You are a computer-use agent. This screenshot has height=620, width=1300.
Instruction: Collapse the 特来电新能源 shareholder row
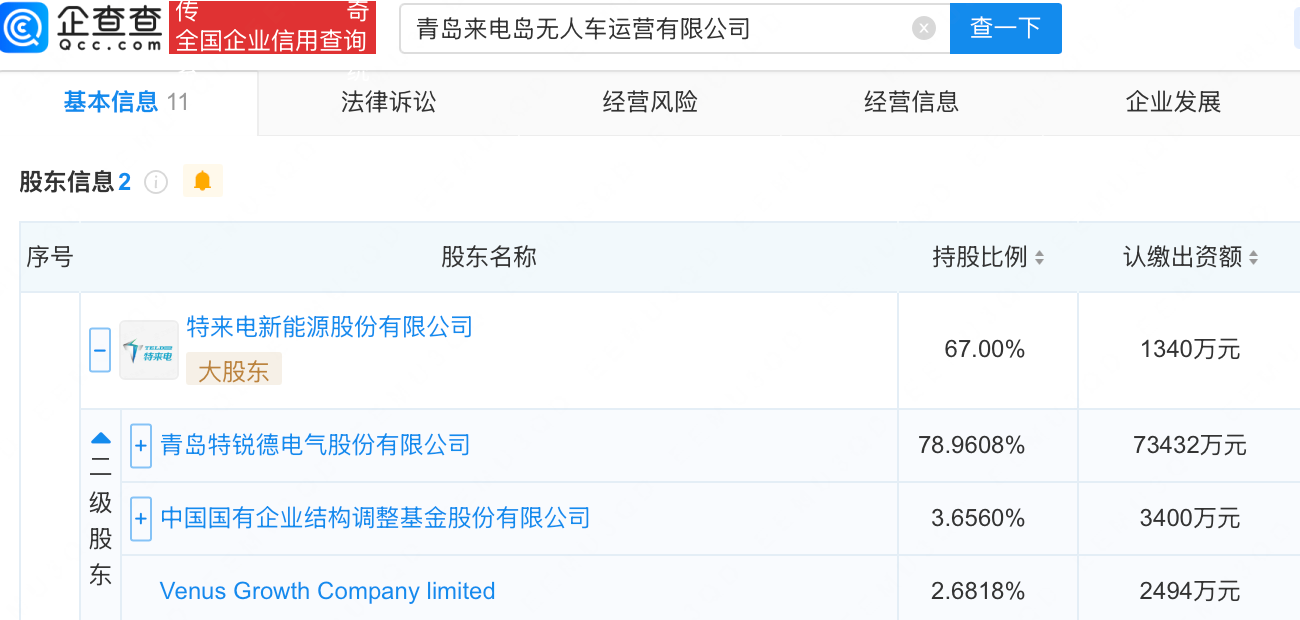[x=100, y=350]
